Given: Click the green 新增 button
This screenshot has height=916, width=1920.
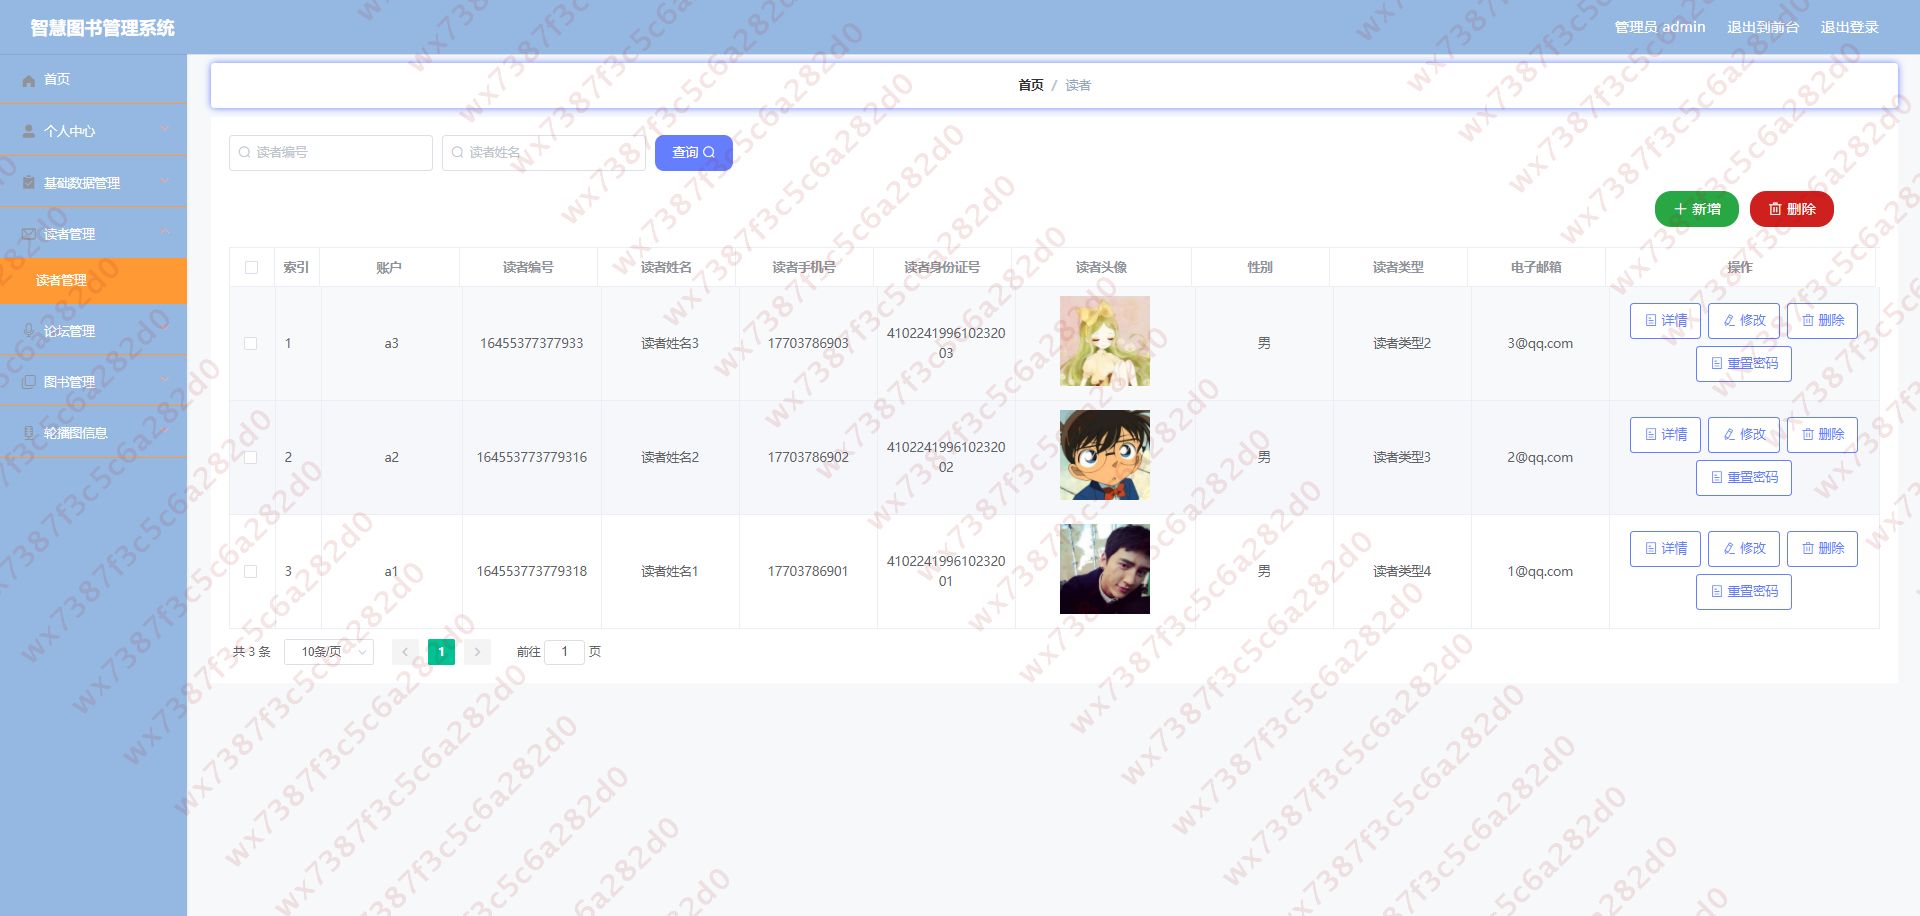Looking at the screenshot, I should click(x=1697, y=209).
